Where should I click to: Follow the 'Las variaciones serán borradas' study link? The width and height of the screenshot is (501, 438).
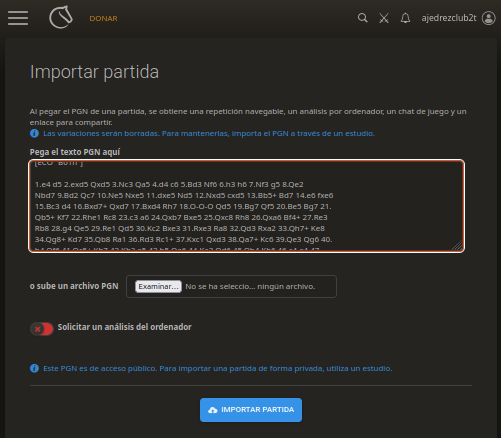tap(209, 133)
